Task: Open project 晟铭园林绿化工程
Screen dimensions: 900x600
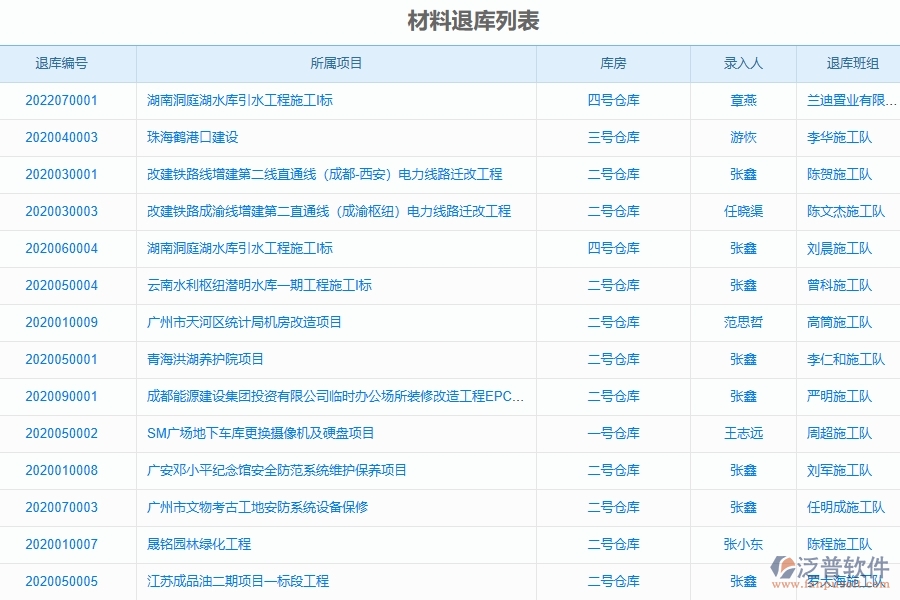Action: click(x=198, y=544)
